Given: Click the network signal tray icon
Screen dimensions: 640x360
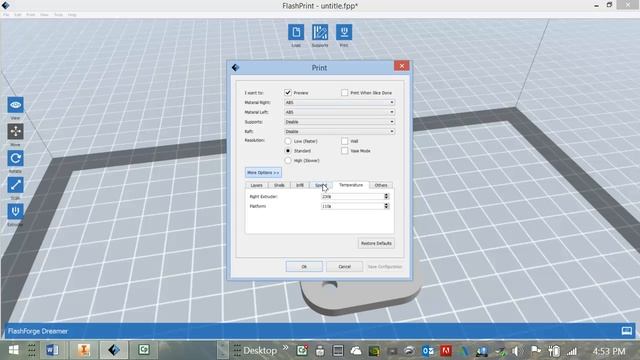Looking at the screenshot, I should tap(572, 351).
